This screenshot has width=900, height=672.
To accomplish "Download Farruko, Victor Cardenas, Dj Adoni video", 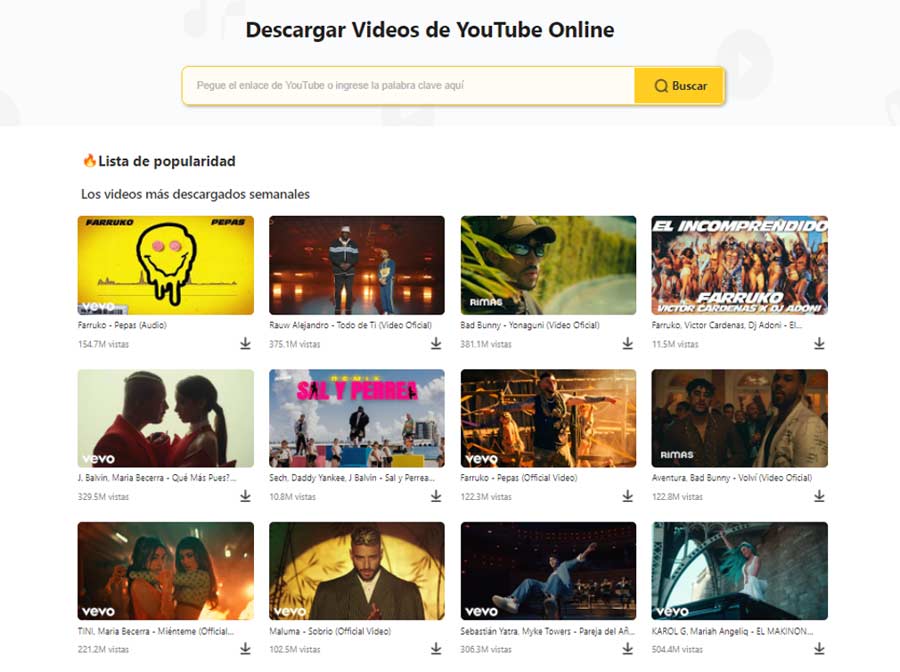I will coord(819,343).
